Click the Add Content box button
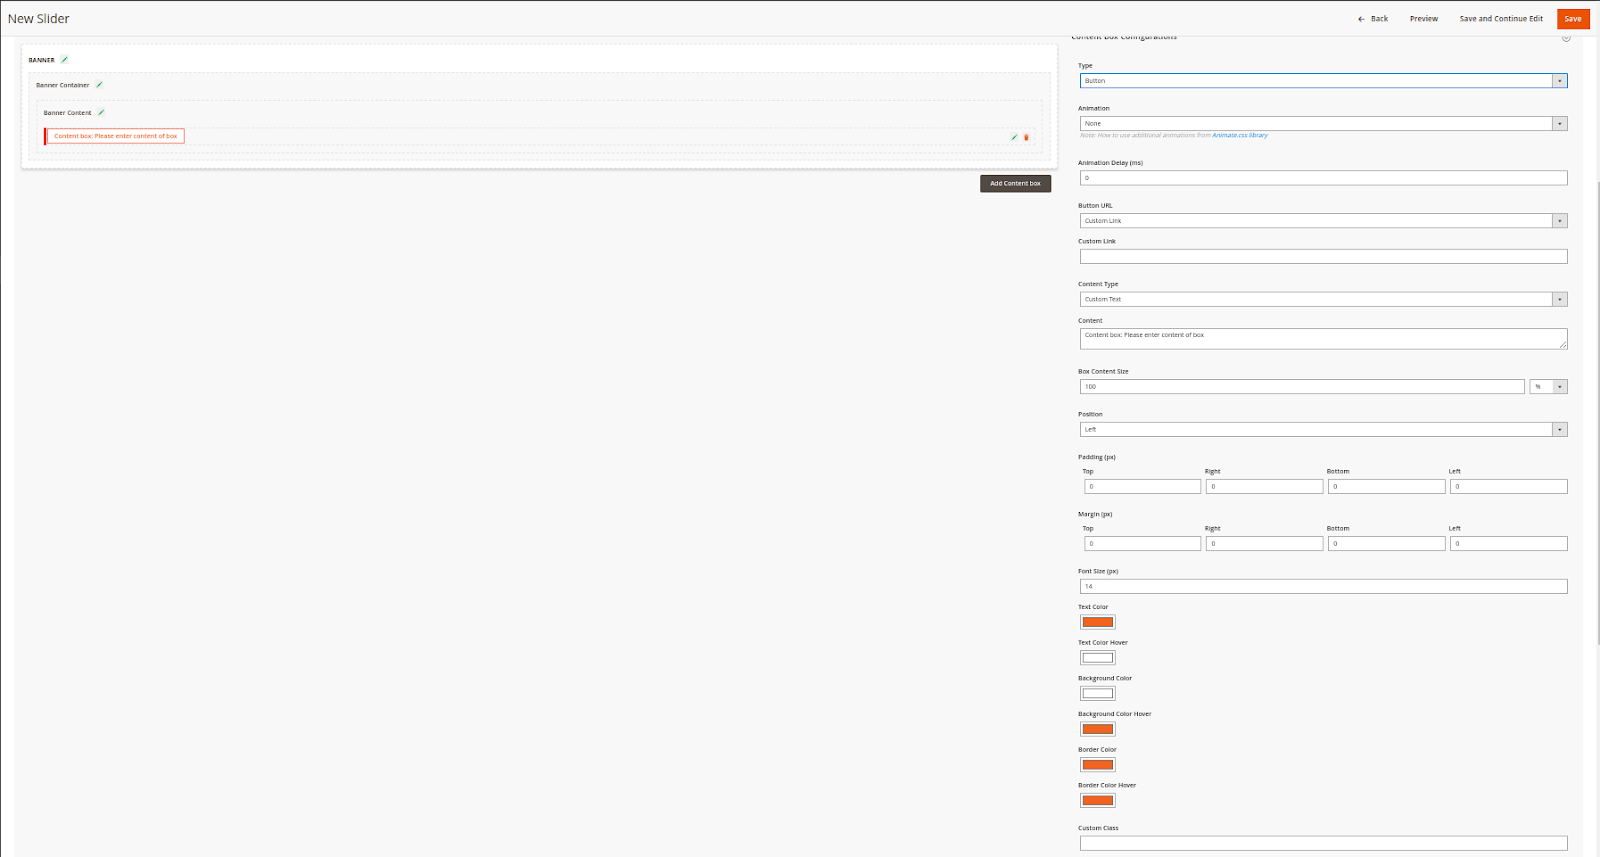The height and width of the screenshot is (857, 1600). coord(1015,184)
